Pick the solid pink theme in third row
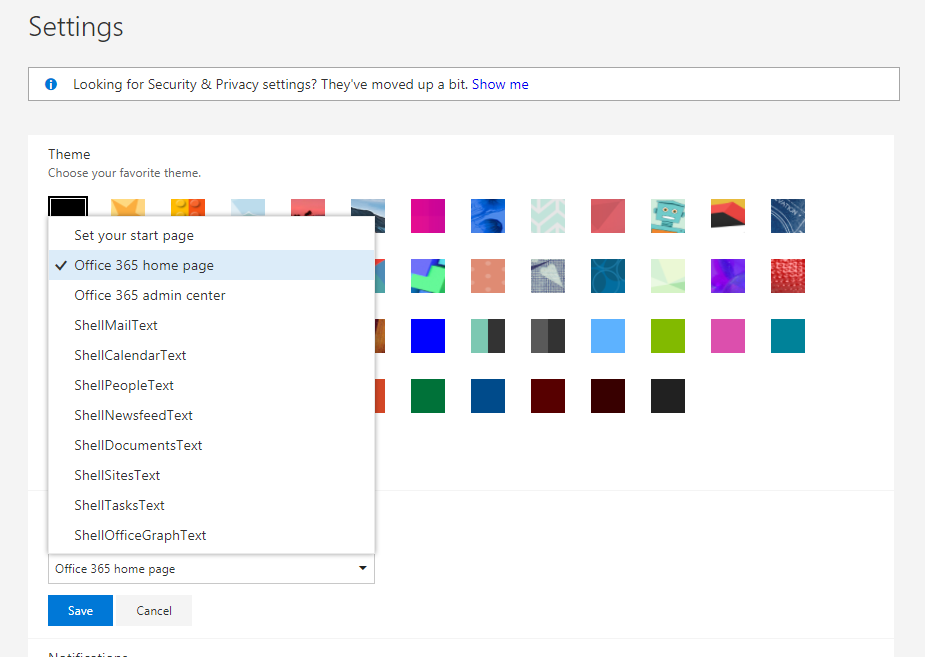The height and width of the screenshot is (657, 925). [x=727, y=336]
